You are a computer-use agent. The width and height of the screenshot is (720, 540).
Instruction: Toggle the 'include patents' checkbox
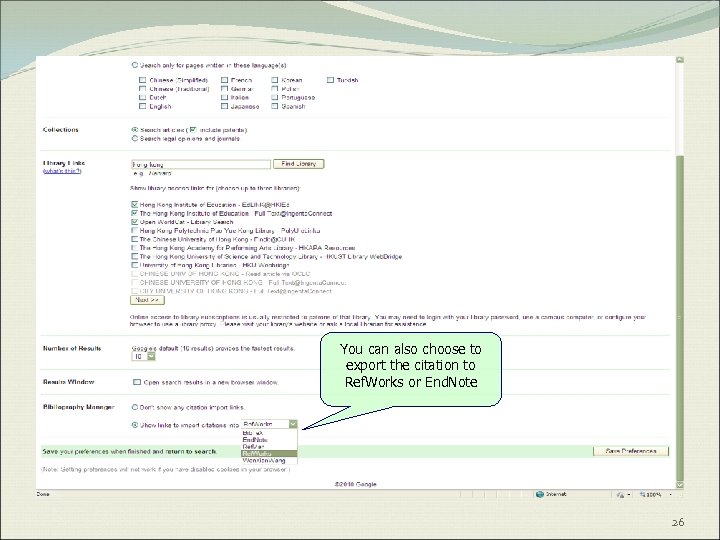coord(193,130)
